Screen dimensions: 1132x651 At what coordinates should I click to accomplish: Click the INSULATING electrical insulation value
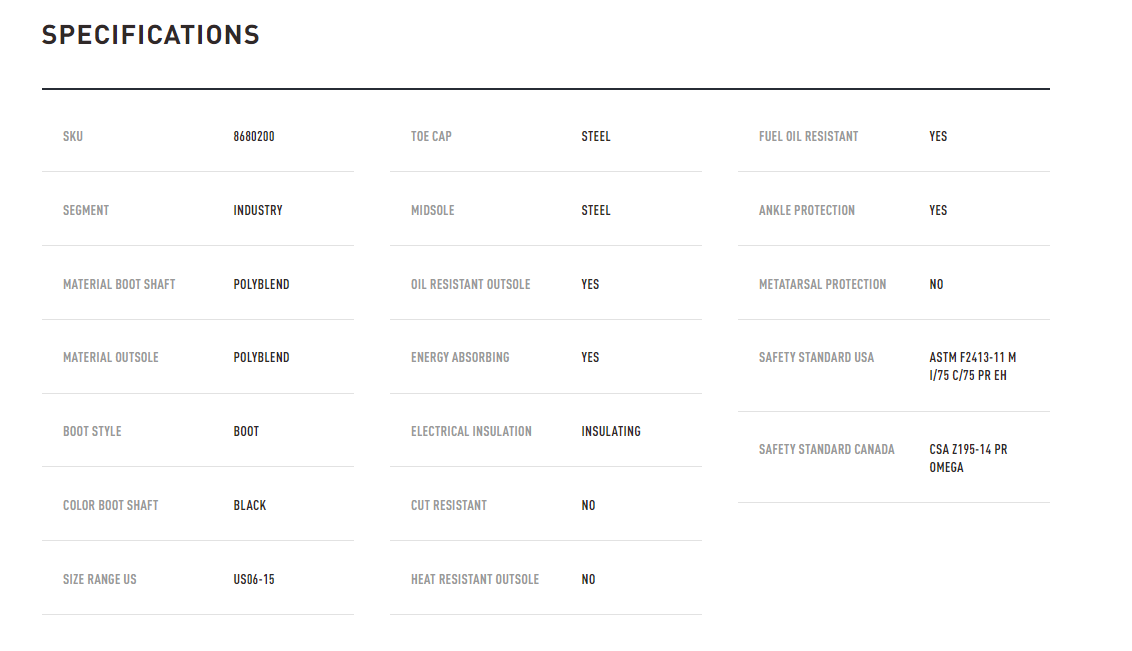(x=611, y=431)
